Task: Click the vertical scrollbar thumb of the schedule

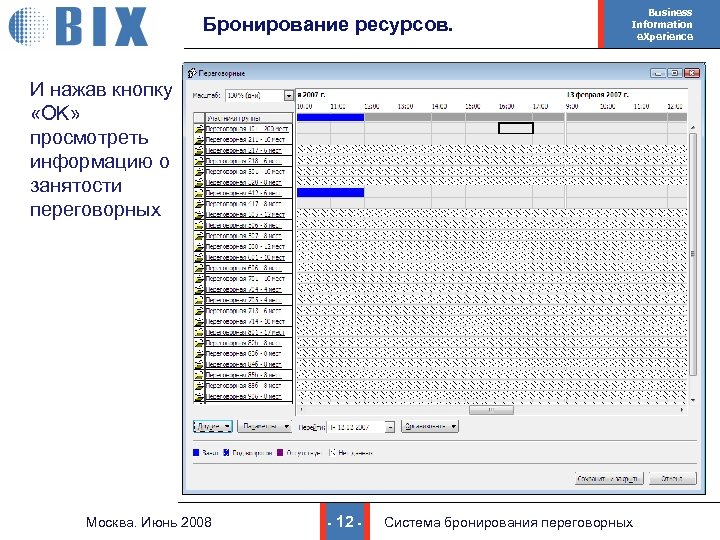Action: click(x=693, y=253)
